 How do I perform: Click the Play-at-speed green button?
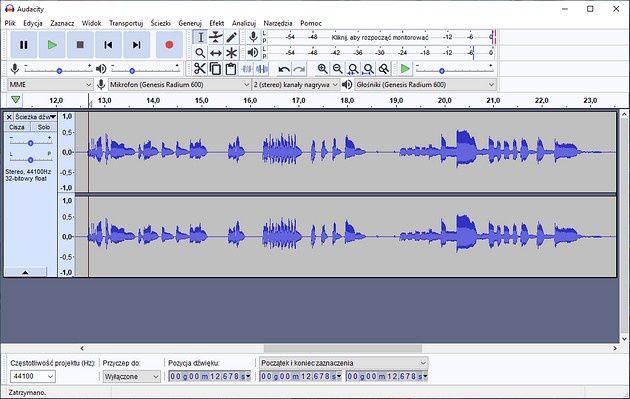(x=405, y=69)
